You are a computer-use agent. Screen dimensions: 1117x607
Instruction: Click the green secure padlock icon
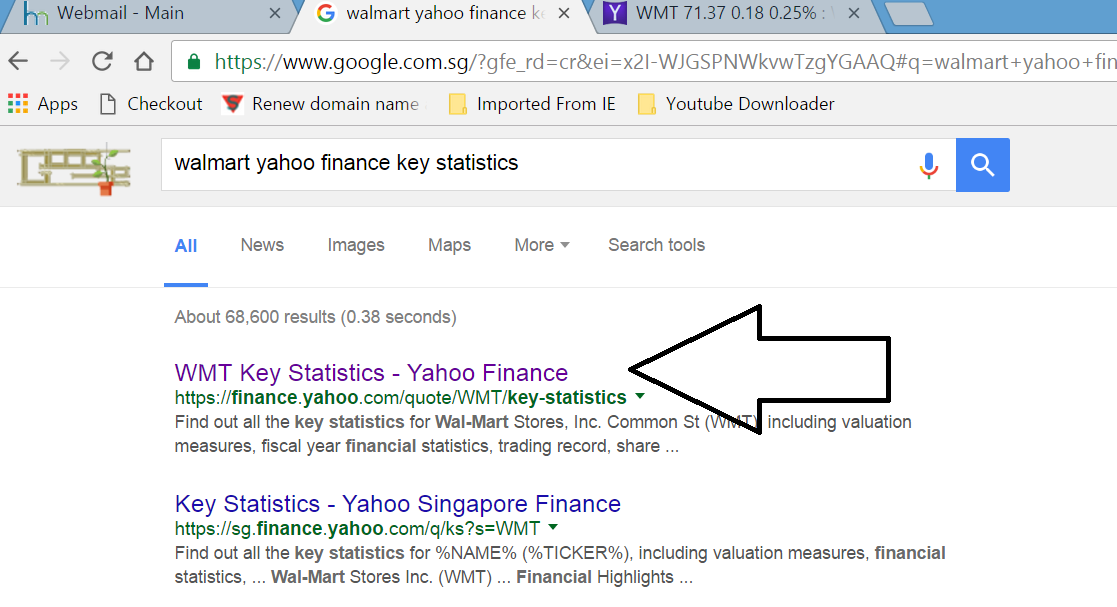pyautogui.click(x=194, y=62)
